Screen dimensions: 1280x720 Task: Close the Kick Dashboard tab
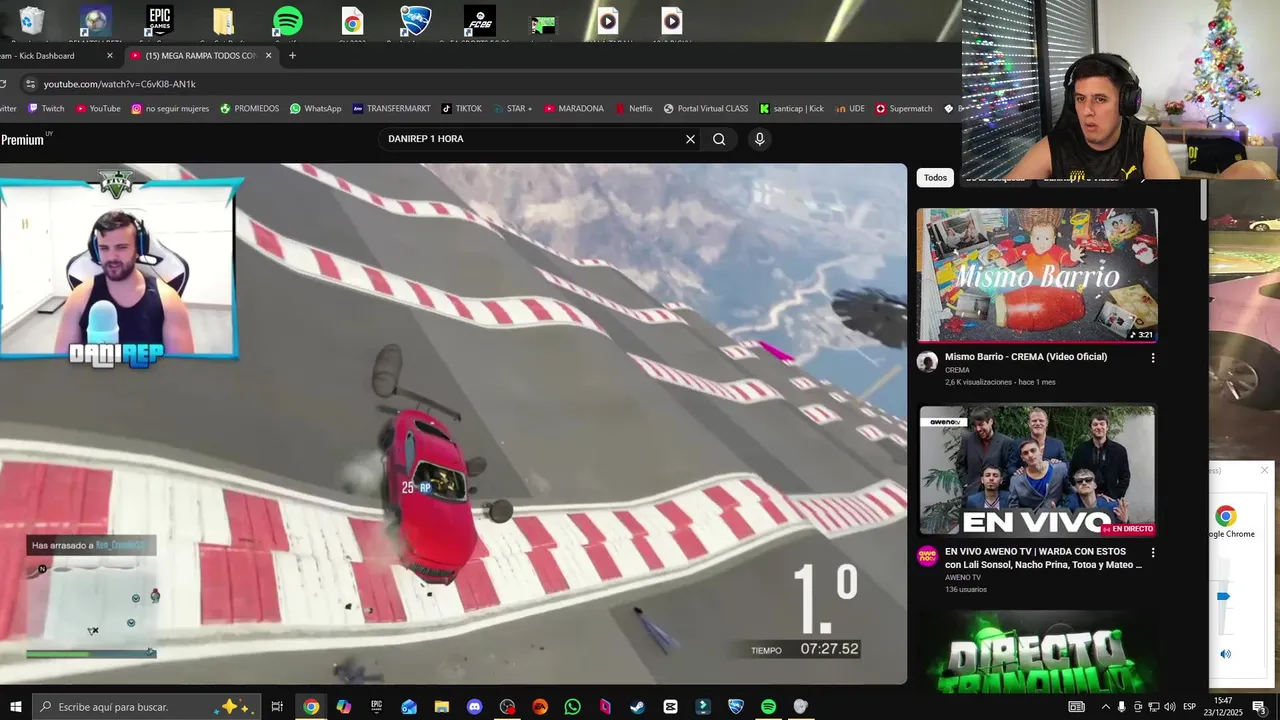click(110, 56)
